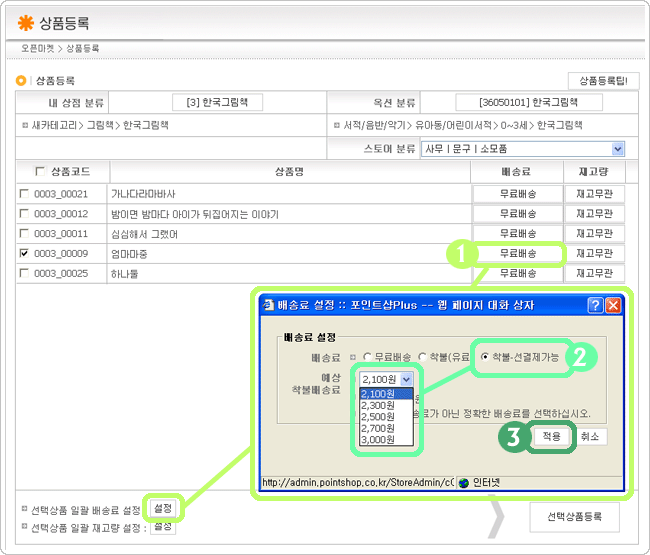Pick 3,000원 in the shipping fee list
The height and width of the screenshot is (555, 650).
pyautogui.click(x=379, y=439)
